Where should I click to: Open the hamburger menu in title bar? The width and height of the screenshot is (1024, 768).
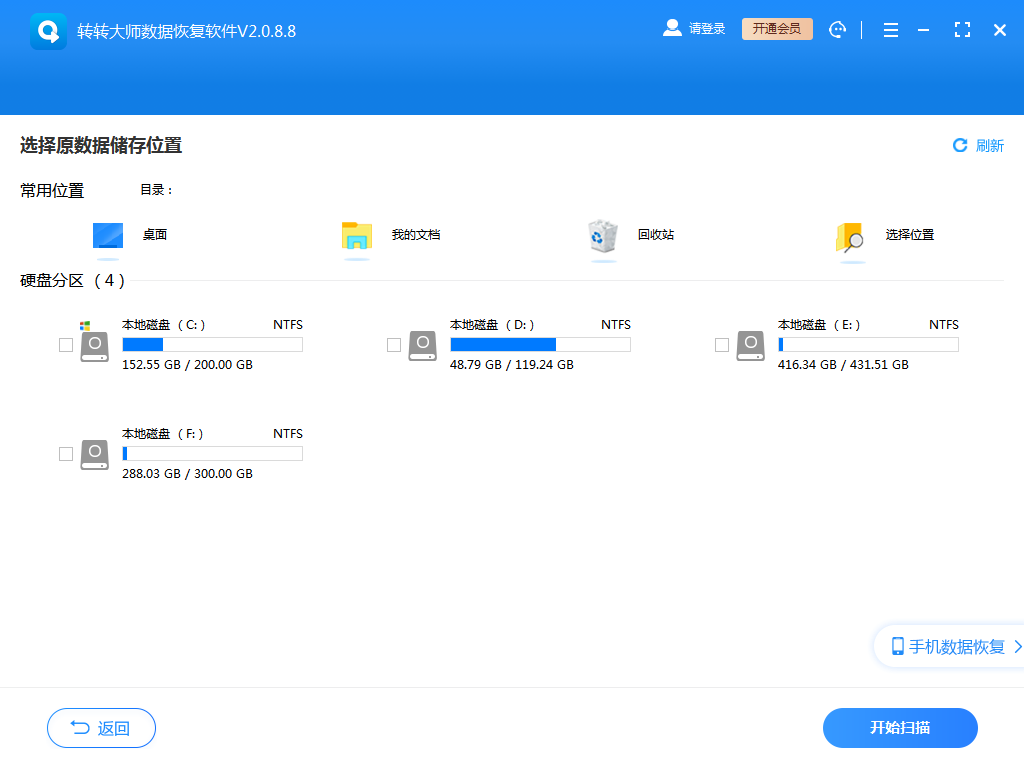point(890,29)
